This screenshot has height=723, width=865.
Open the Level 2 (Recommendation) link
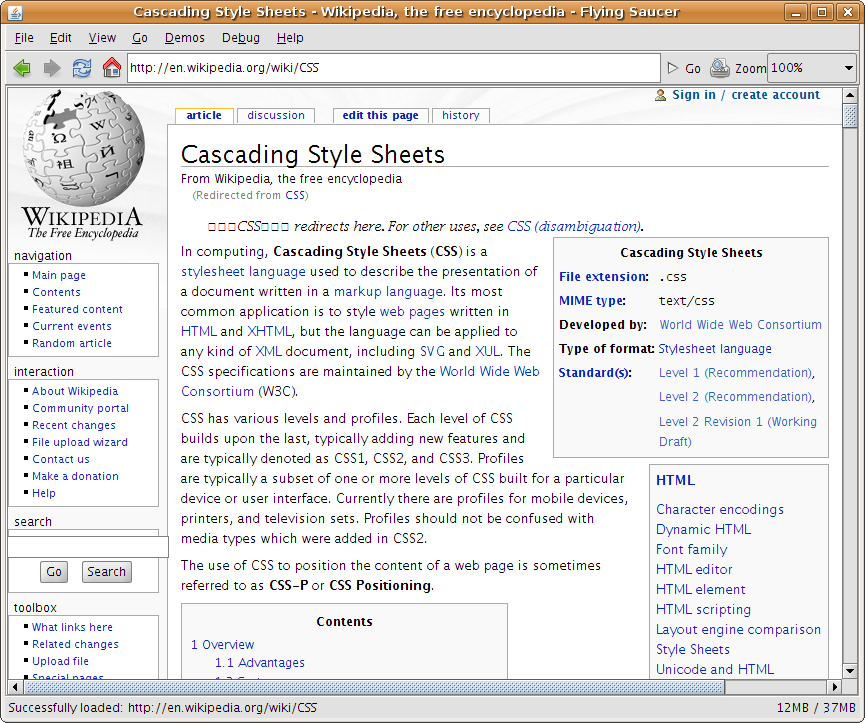[x=736, y=397]
